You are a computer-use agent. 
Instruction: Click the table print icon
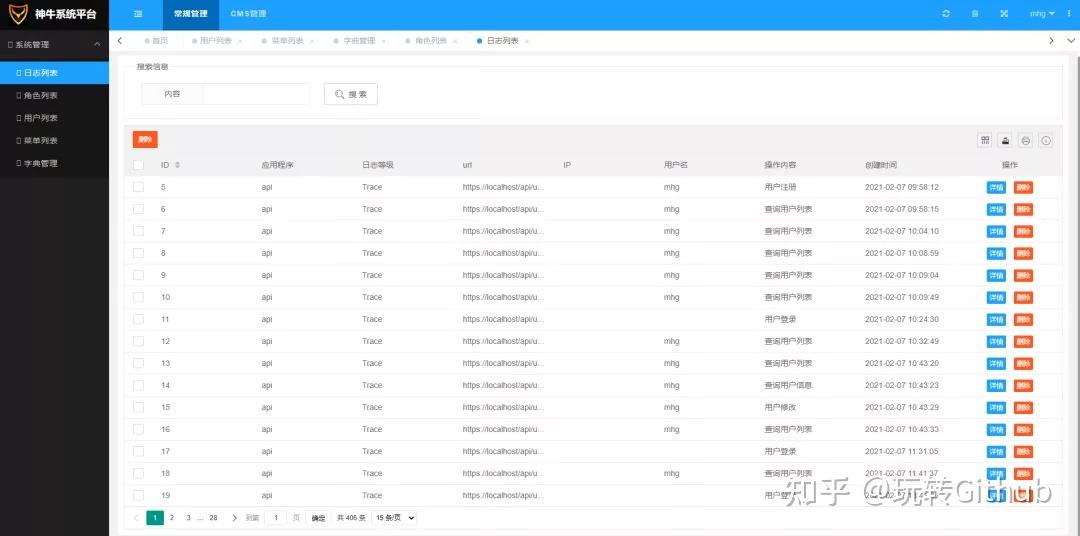(1026, 141)
